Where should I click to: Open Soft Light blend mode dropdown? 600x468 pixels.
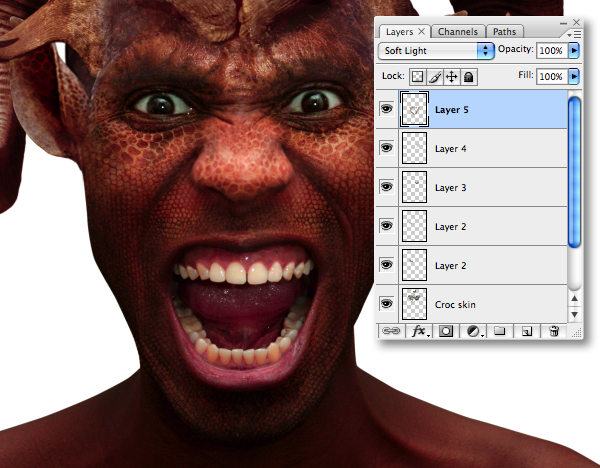point(436,51)
